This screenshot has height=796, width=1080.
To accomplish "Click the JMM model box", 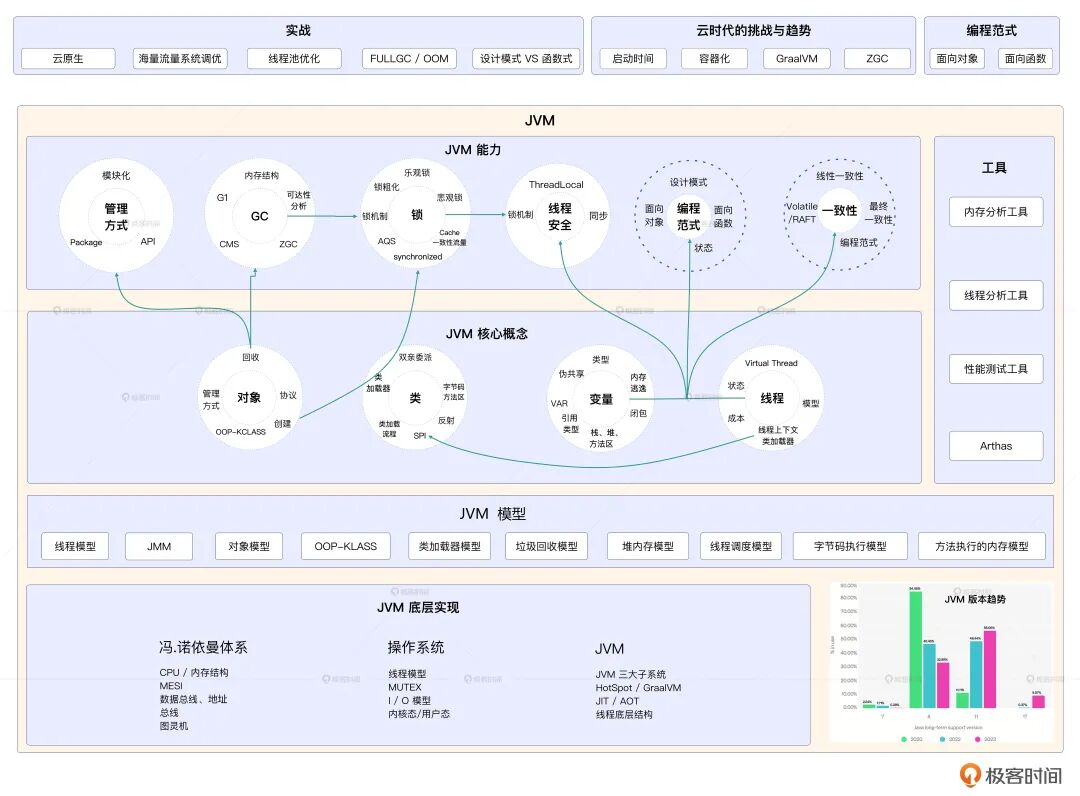I will click(159, 546).
